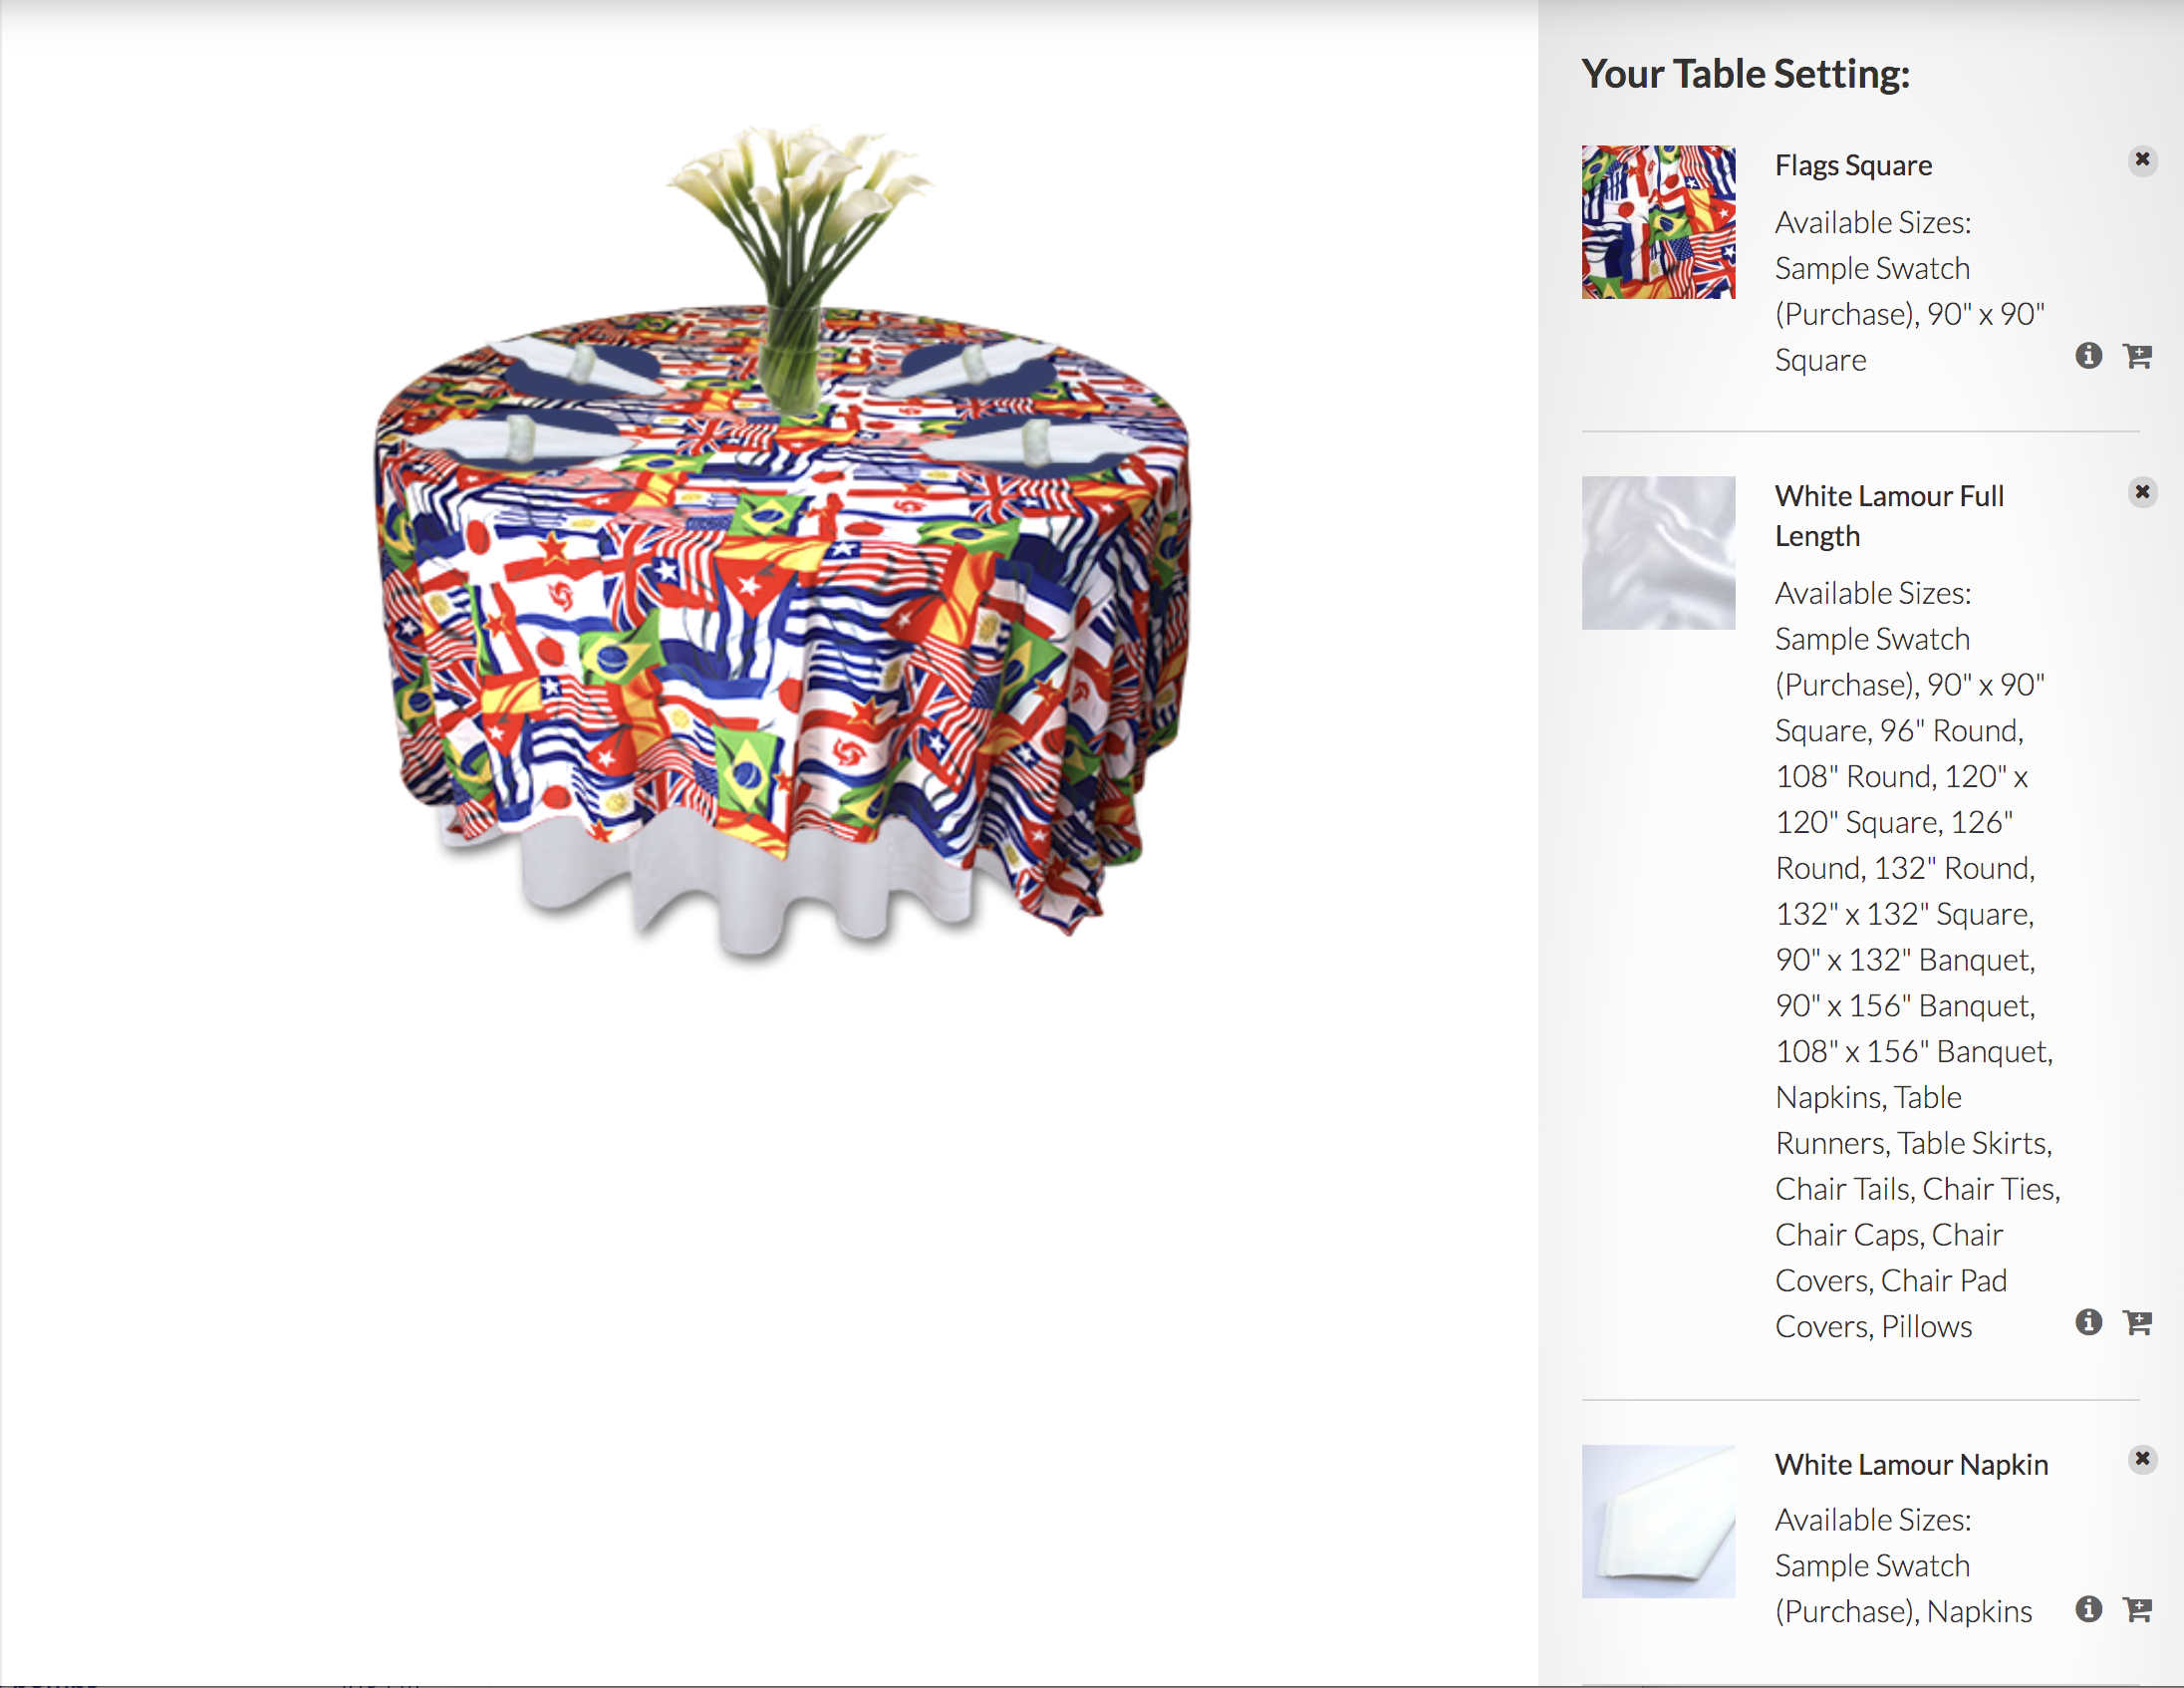Add Flags Square to cart
This screenshot has width=2184, height=1688.
click(x=2138, y=356)
